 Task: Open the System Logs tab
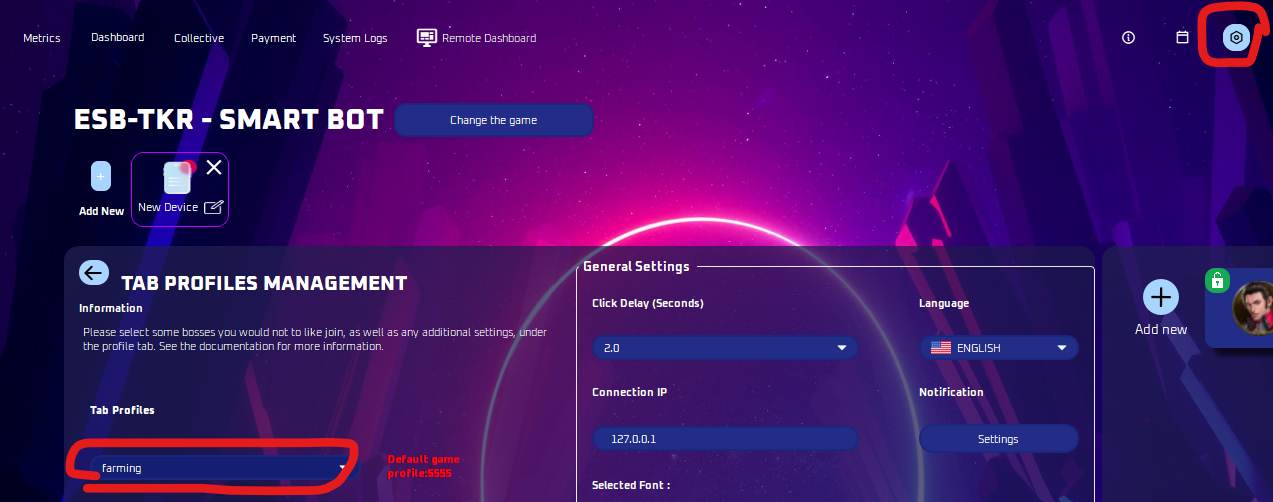[x=355, y=38]
